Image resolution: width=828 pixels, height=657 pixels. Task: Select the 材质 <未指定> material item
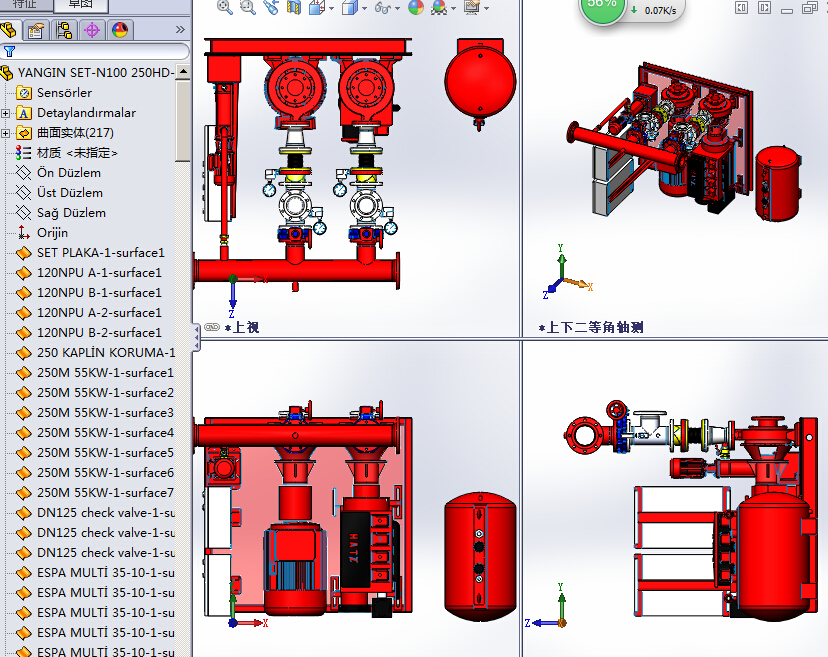77,153
